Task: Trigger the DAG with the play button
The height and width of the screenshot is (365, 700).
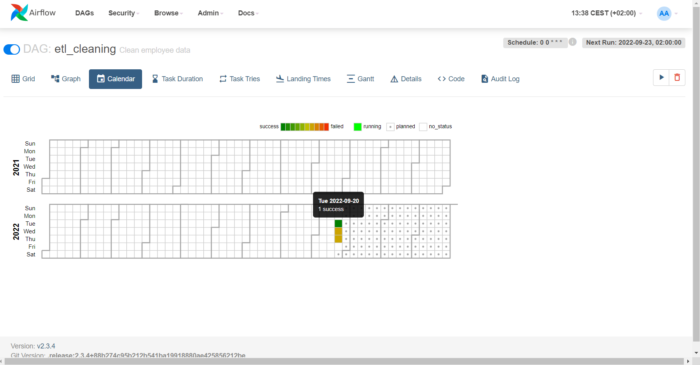Action: pyautogui.click(x=661, y=78)
